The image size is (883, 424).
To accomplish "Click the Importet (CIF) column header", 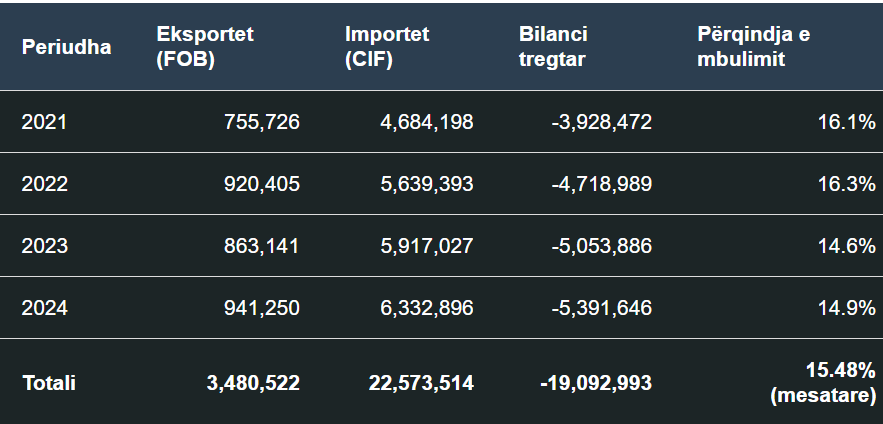I will click(x=387, y=47).
